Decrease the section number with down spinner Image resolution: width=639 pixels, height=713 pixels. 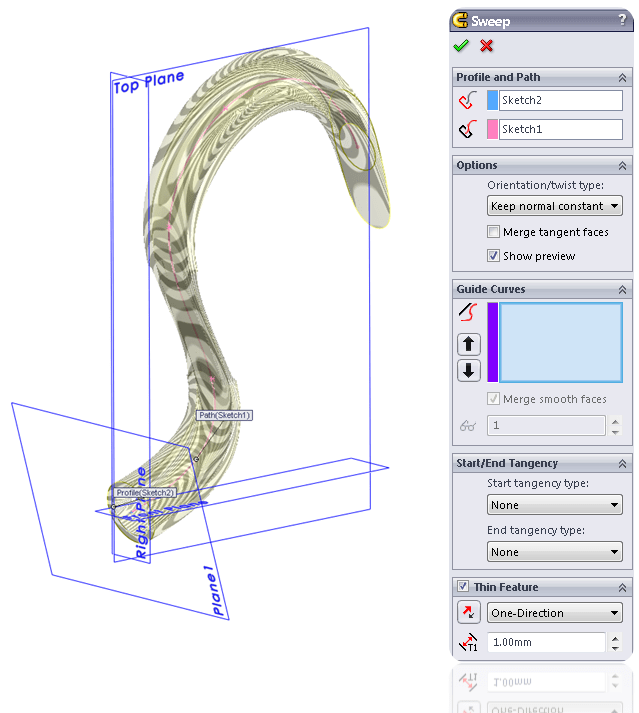coord(615,432)
